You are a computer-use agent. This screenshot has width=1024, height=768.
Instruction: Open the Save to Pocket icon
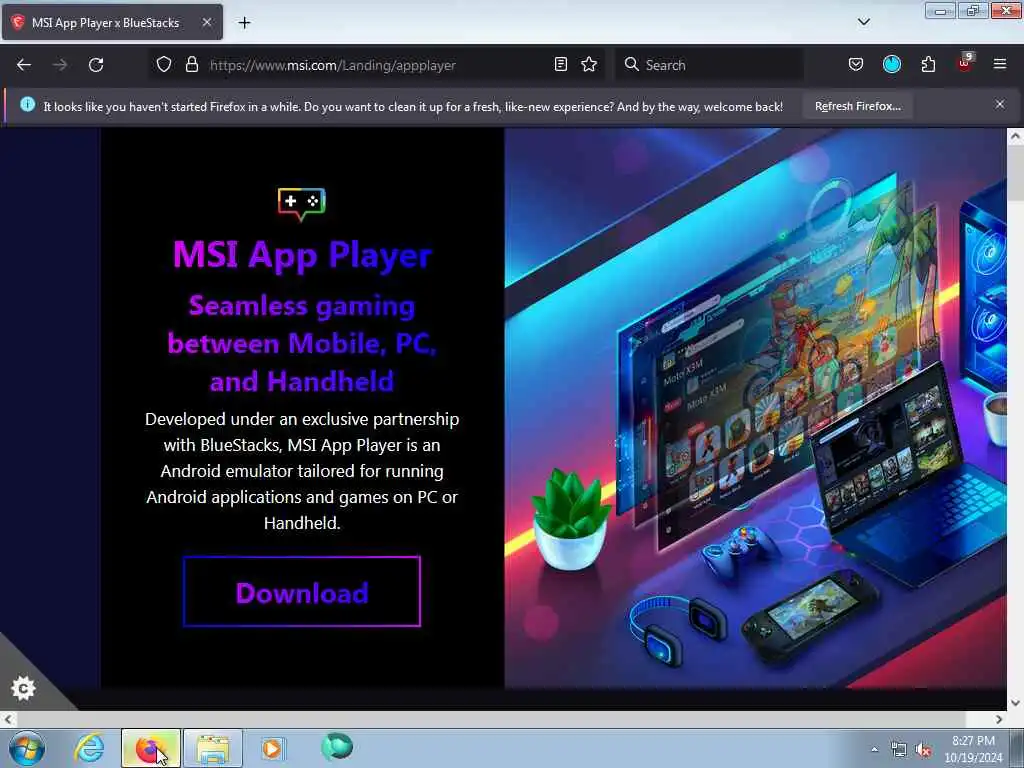(856, 64)
